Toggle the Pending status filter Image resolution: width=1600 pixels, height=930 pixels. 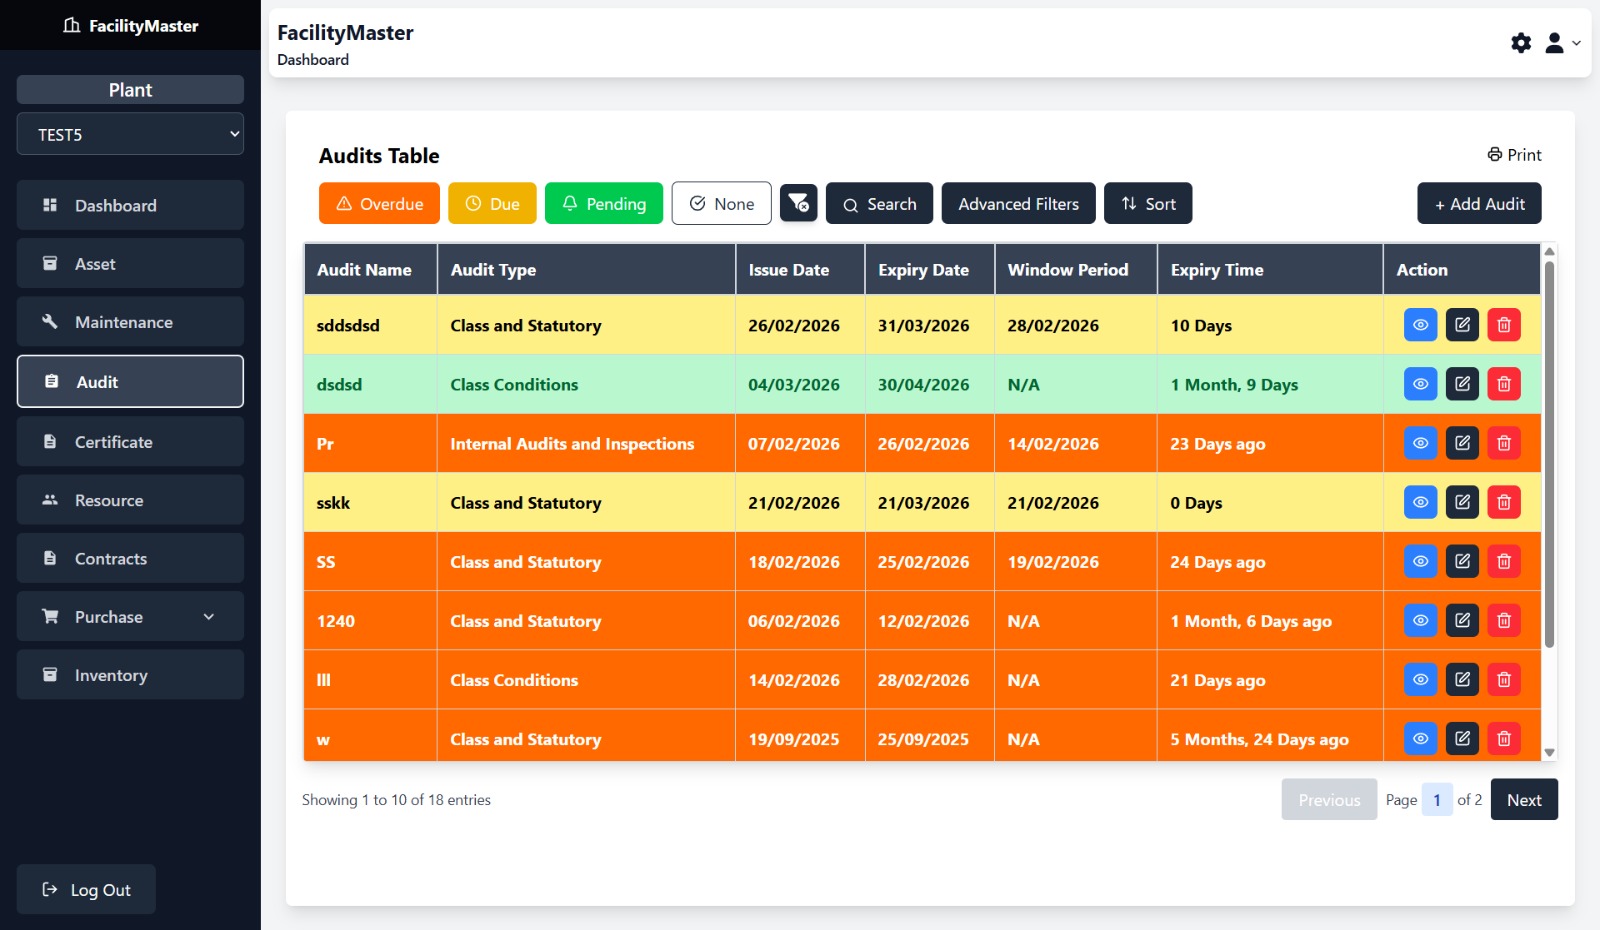coord(603,203)
